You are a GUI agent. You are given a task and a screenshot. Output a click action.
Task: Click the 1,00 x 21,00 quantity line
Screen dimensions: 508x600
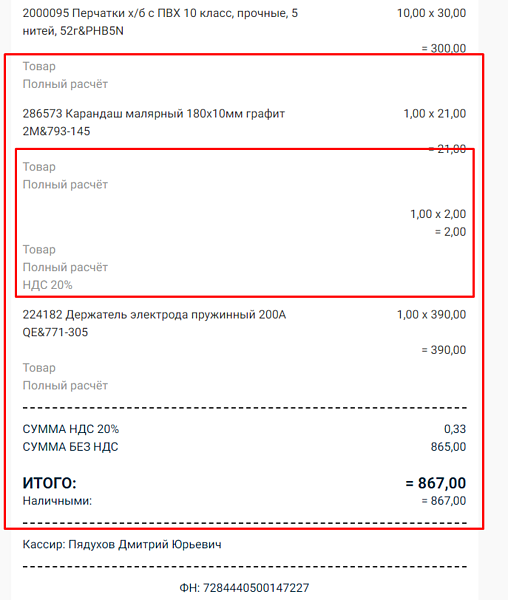pos(435,114)
